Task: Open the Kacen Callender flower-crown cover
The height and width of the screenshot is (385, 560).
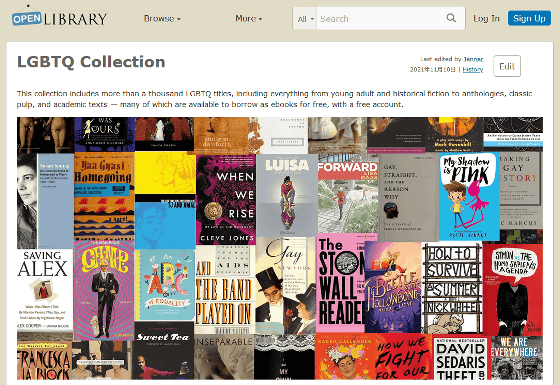Action: point(345,357)
